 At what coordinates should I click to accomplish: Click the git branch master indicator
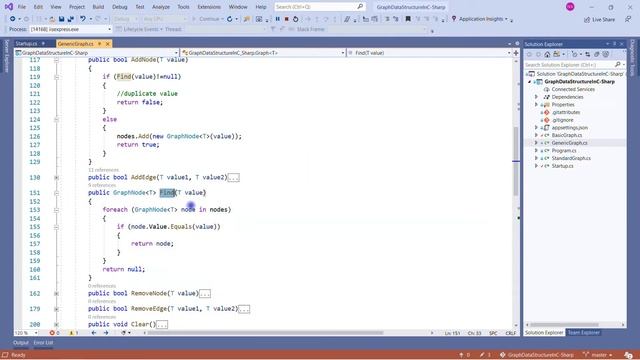pos(598,355)
